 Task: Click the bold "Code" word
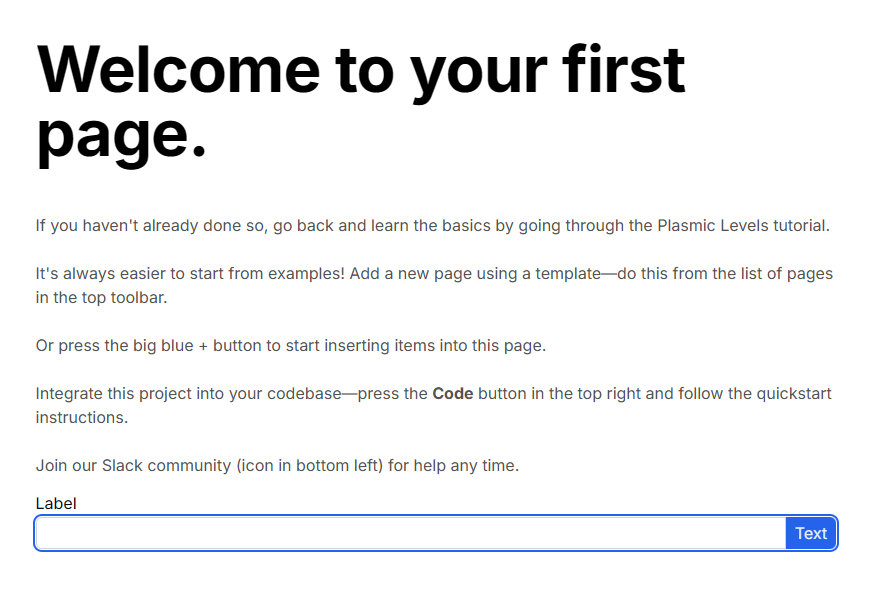452,393
